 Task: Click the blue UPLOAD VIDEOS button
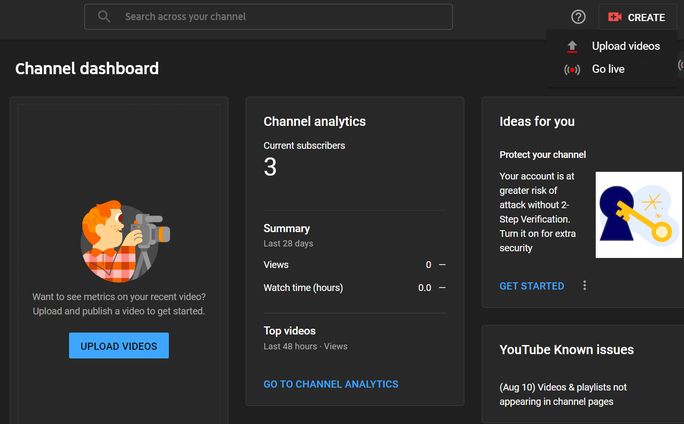119,346
